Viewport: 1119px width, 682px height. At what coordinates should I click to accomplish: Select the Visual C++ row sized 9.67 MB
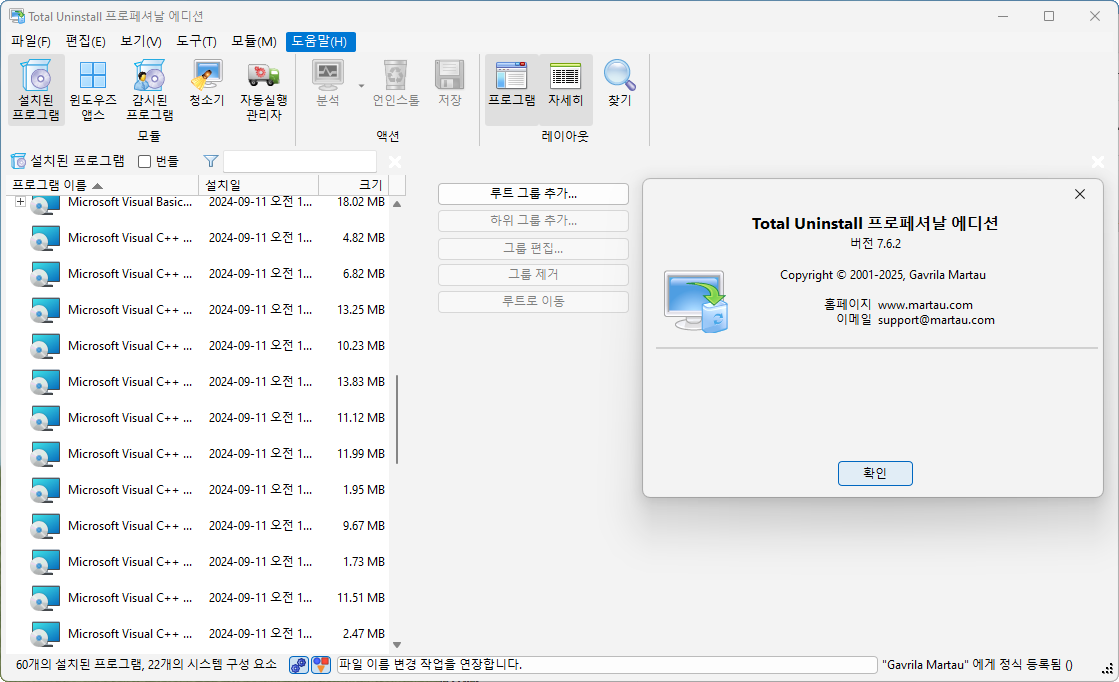click(x=198, y=526)
